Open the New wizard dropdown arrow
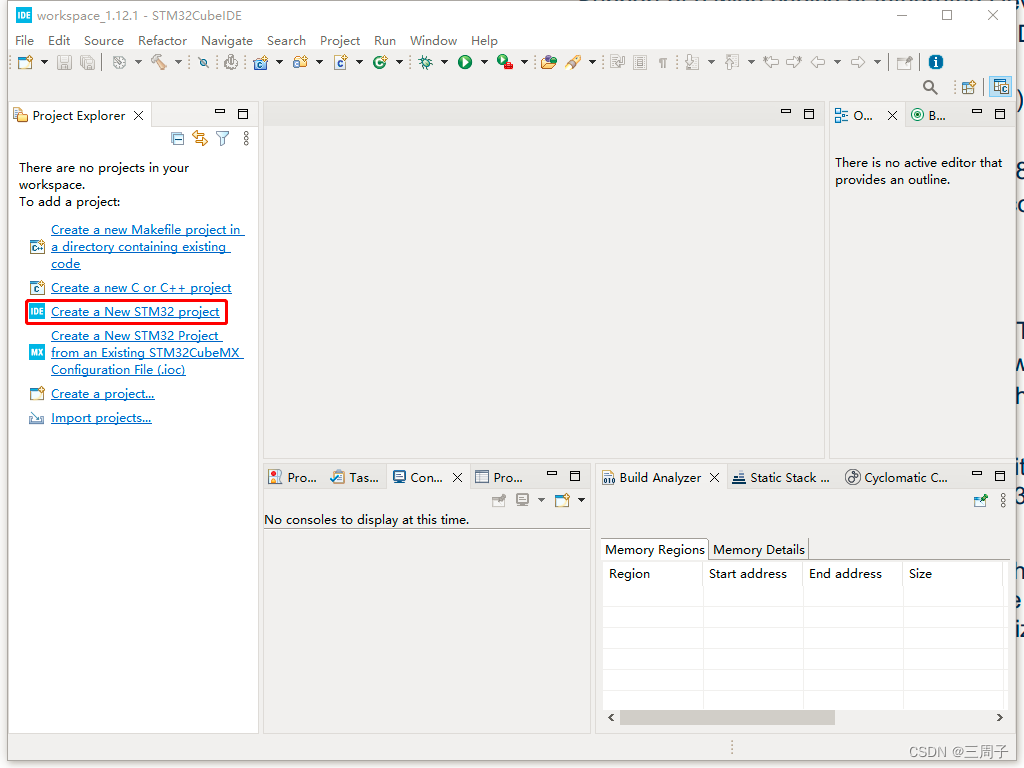Screen dimensions: 1024x768 coord(44,63)
